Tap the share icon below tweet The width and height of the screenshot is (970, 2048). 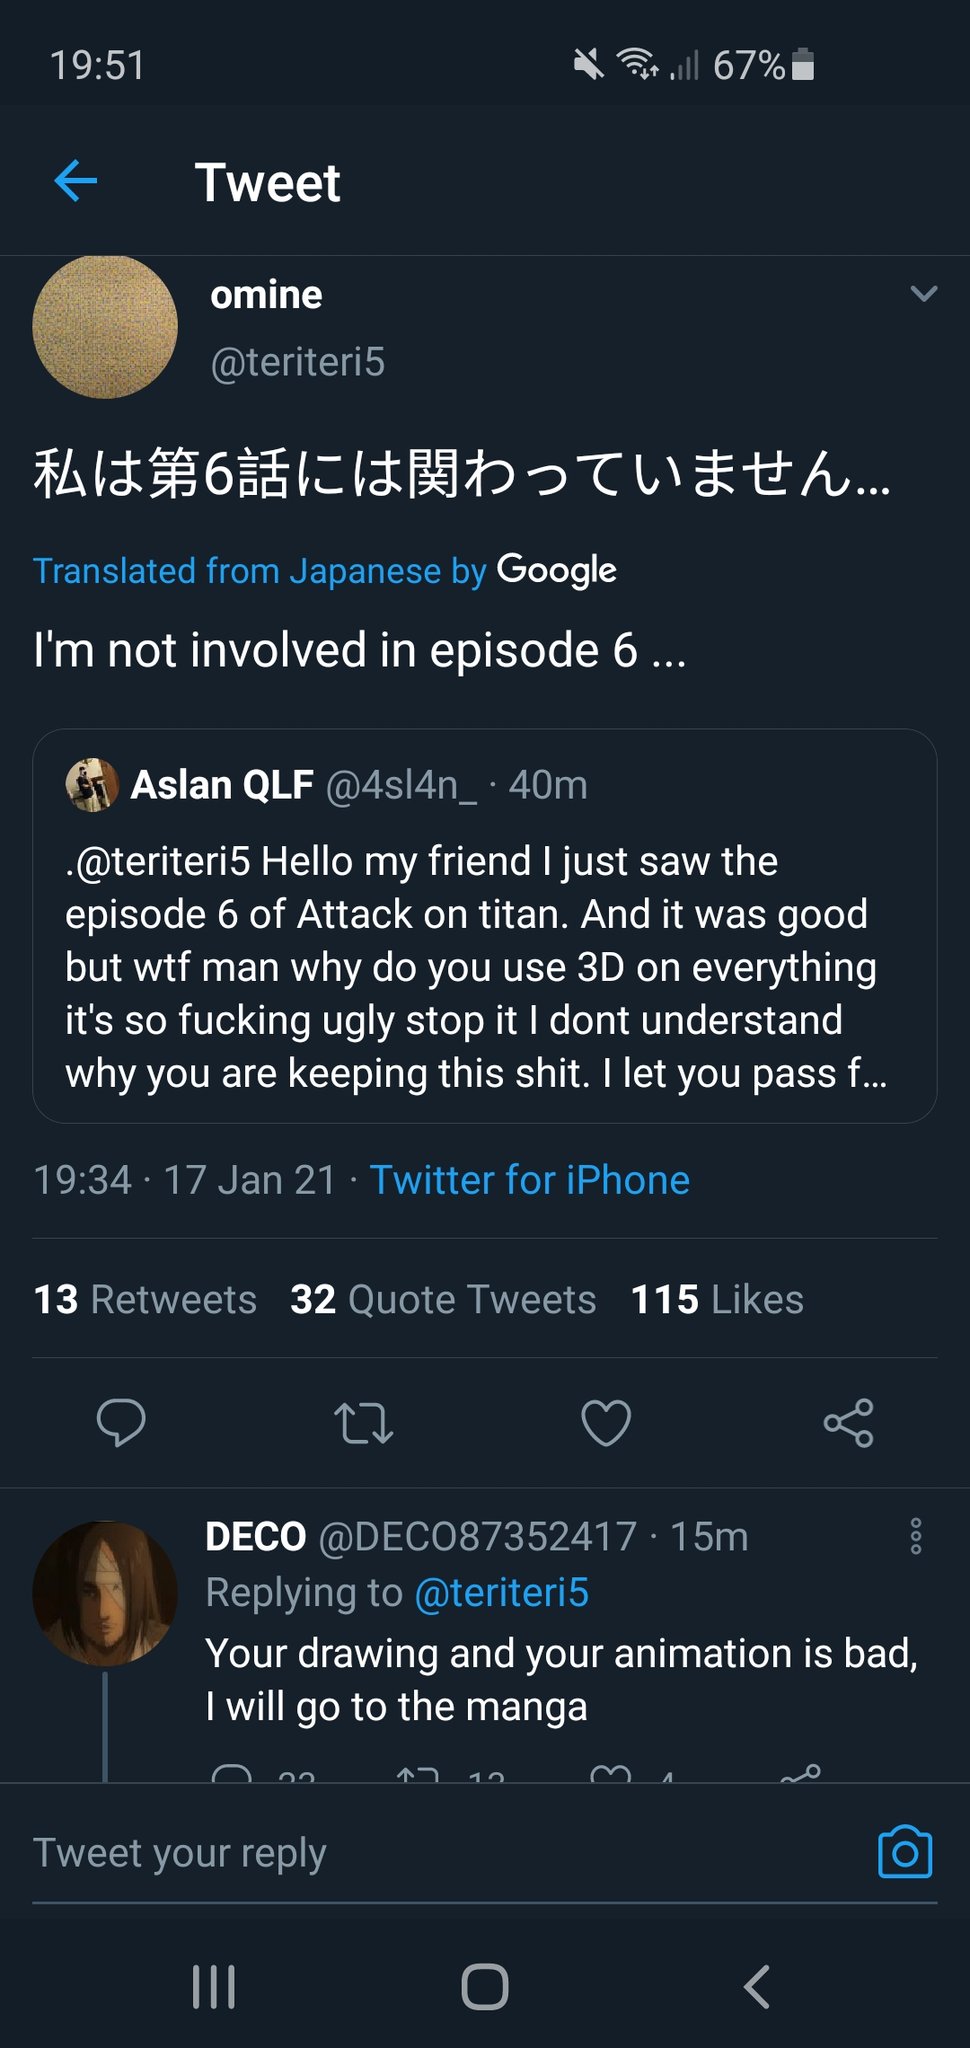pyautogui.click(x=848, y=1422)
